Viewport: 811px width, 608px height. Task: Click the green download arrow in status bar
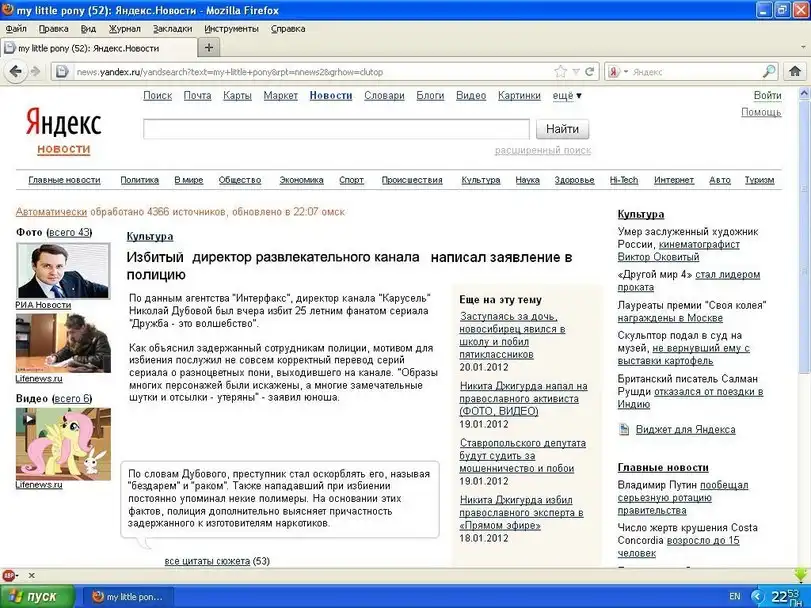click(801, 574)
